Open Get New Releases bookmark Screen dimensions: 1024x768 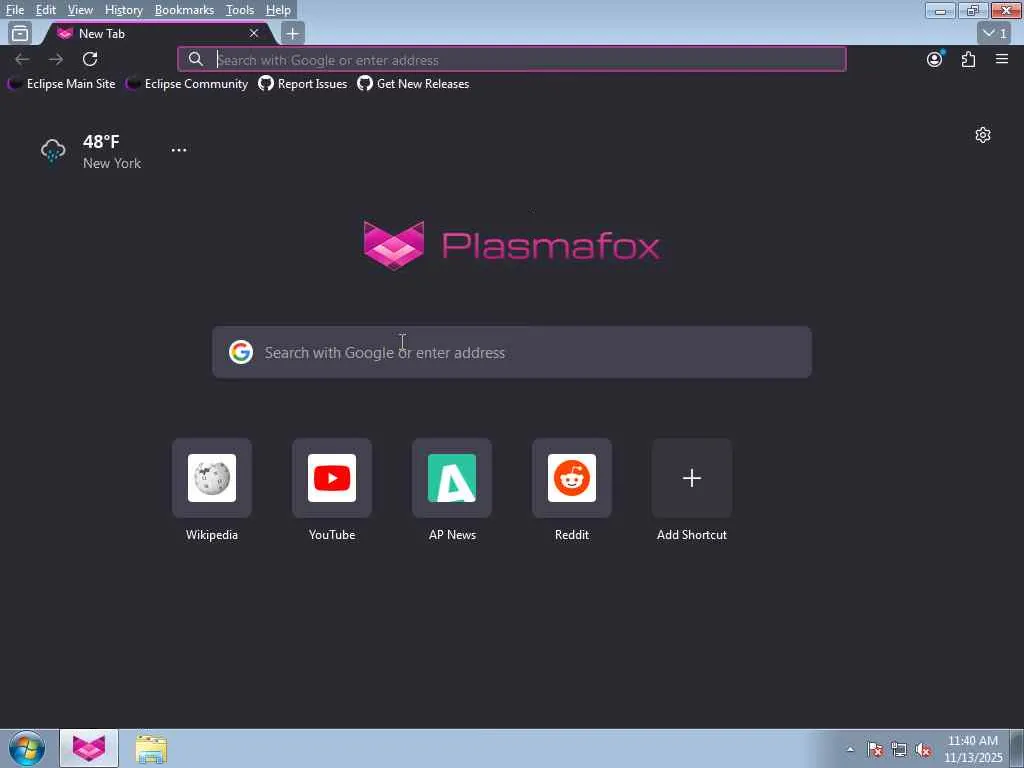[x=413, y=84]
